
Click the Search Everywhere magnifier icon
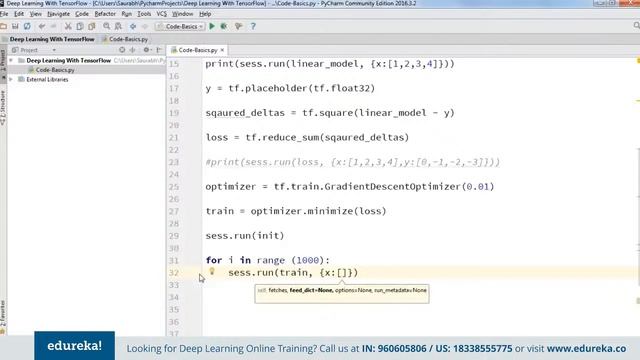[636, 26]
